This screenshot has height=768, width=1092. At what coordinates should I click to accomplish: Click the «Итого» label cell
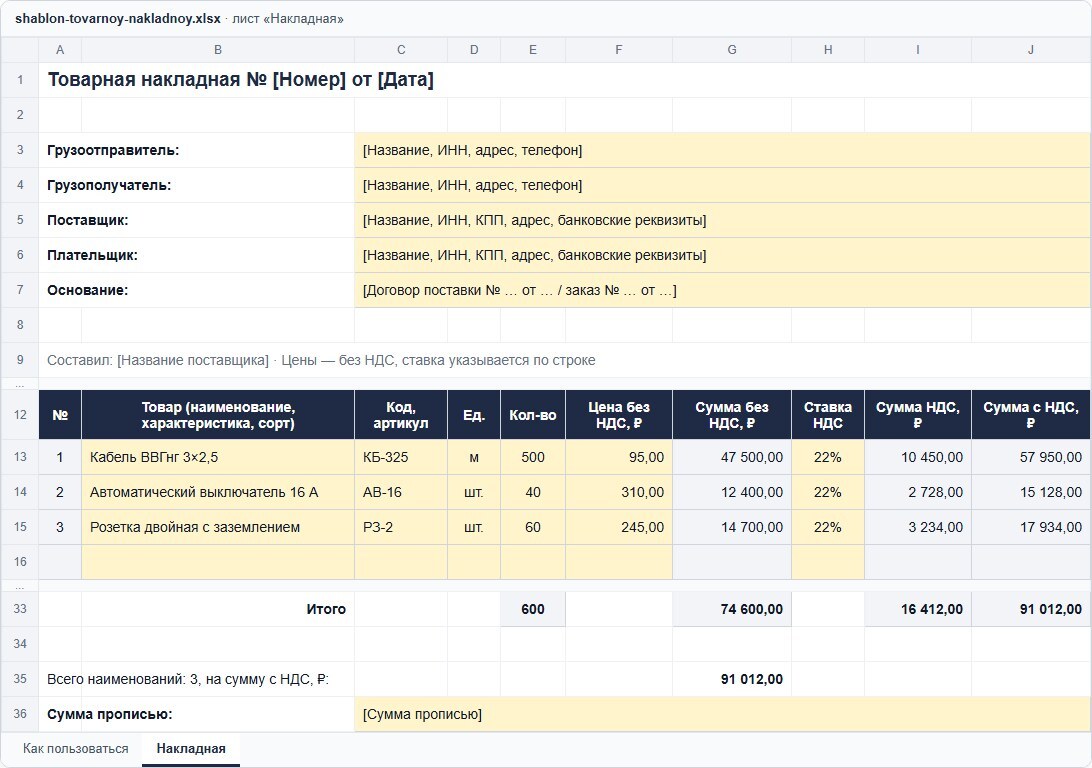pyautogui.click(x=218, y=609)
